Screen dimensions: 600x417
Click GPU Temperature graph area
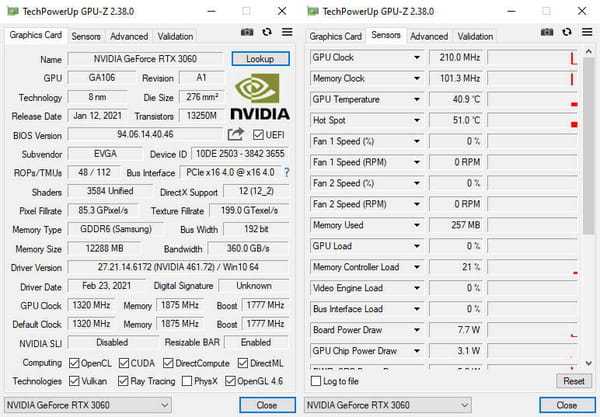532,99
